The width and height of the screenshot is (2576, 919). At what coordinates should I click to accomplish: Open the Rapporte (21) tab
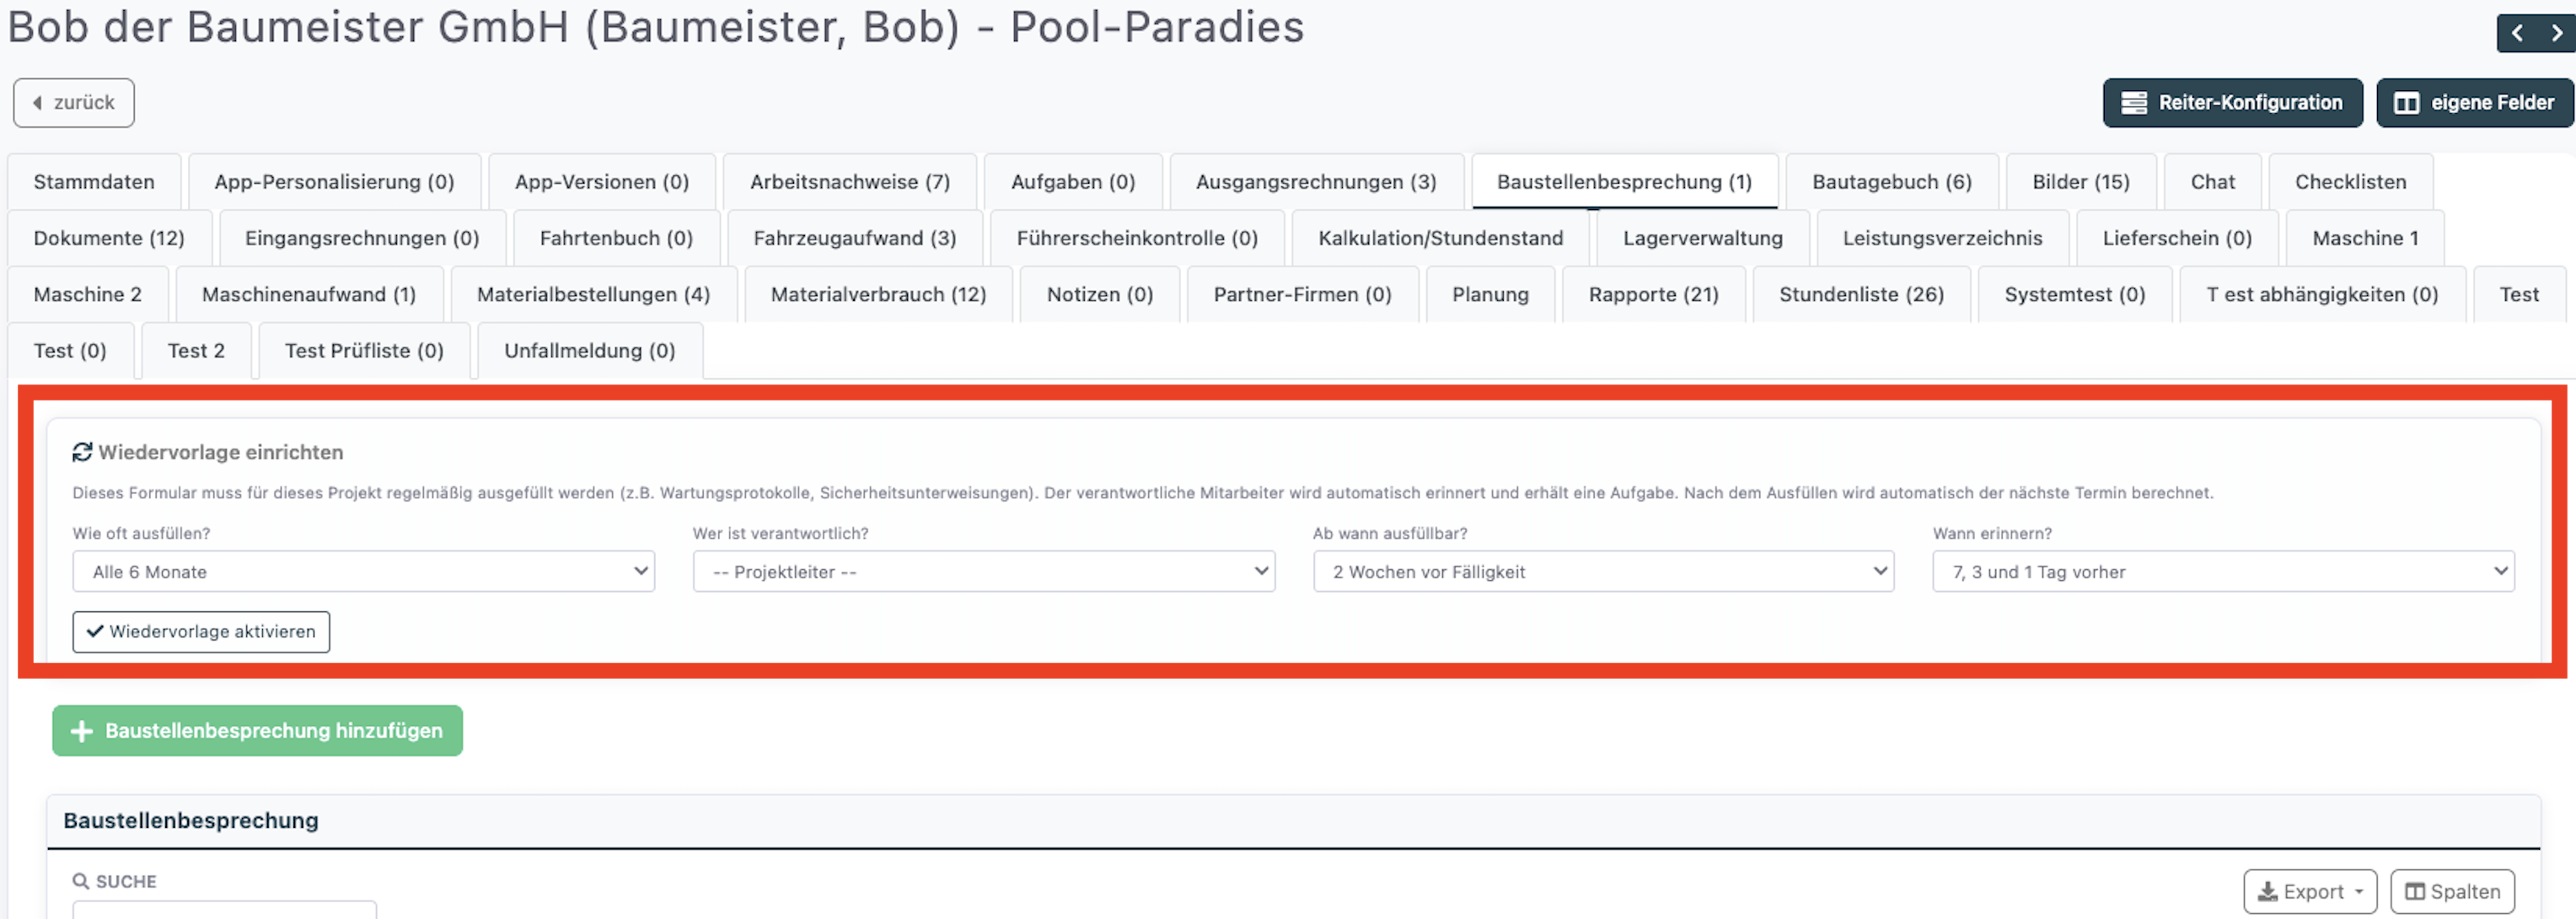[1653, 295]
